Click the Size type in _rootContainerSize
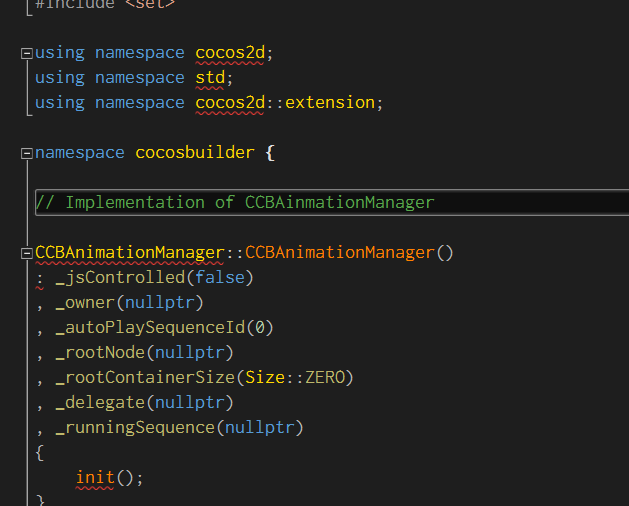Screen dimensions: 629x506 coord(264,377)
